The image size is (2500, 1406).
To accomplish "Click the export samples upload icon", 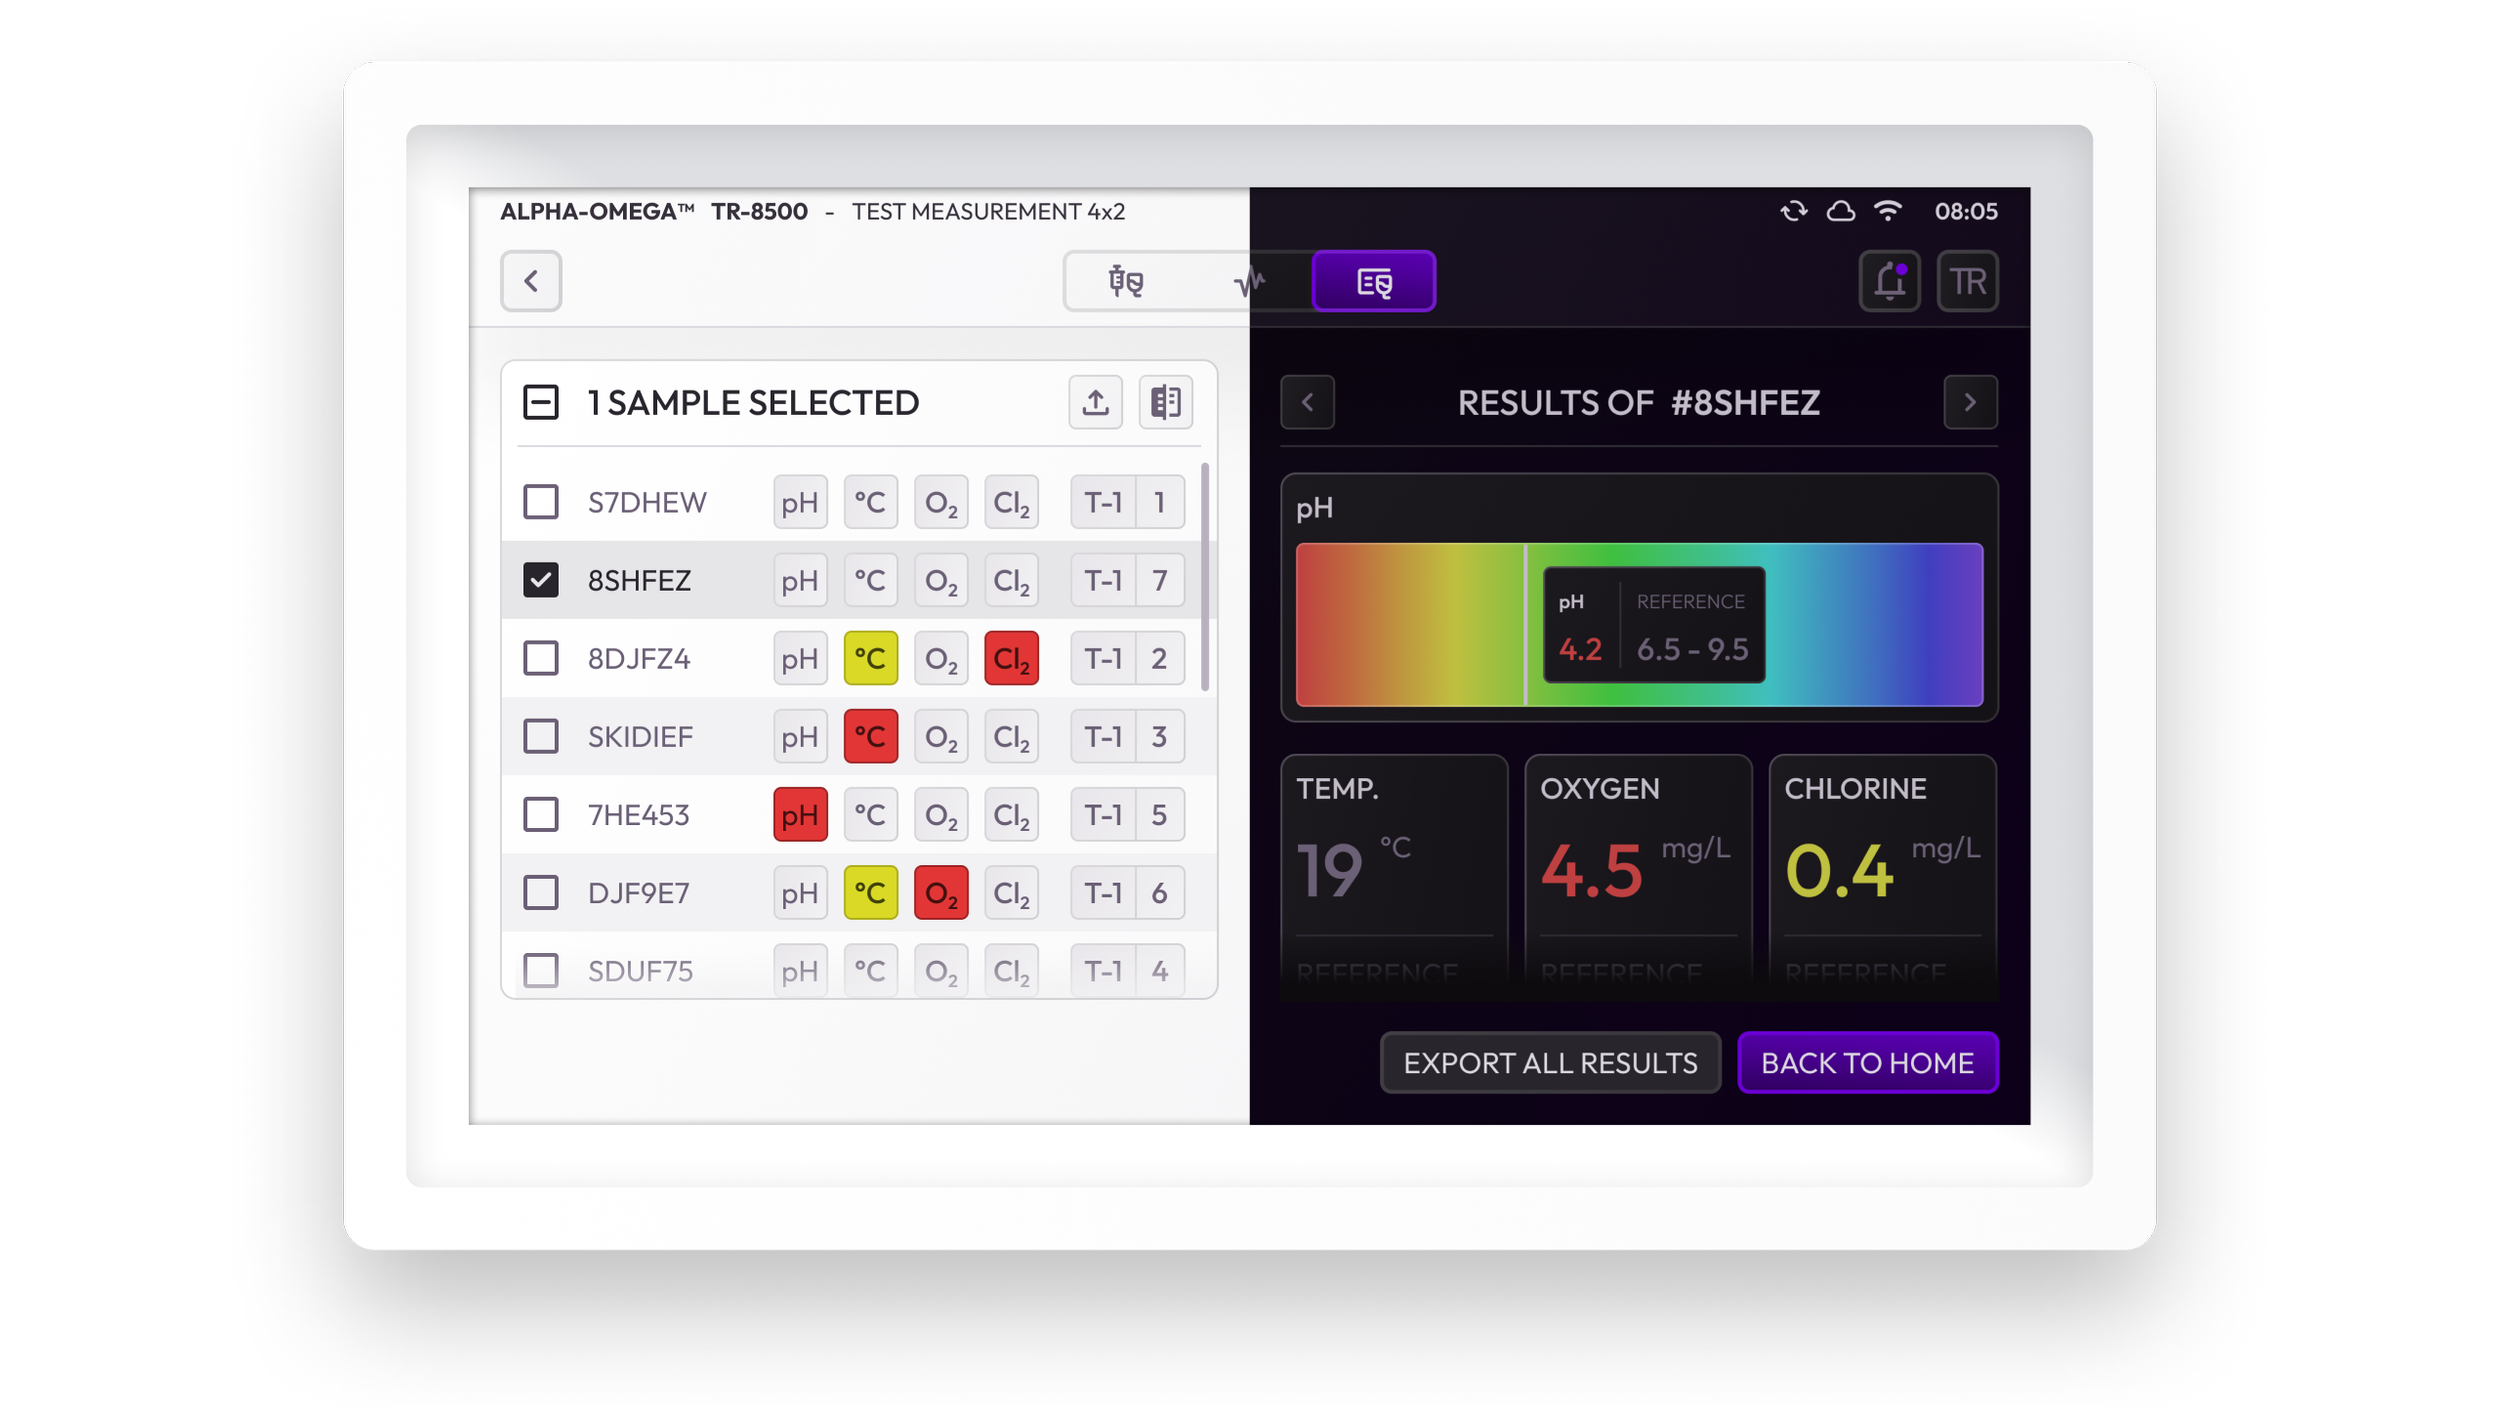I will [1095, 402].
